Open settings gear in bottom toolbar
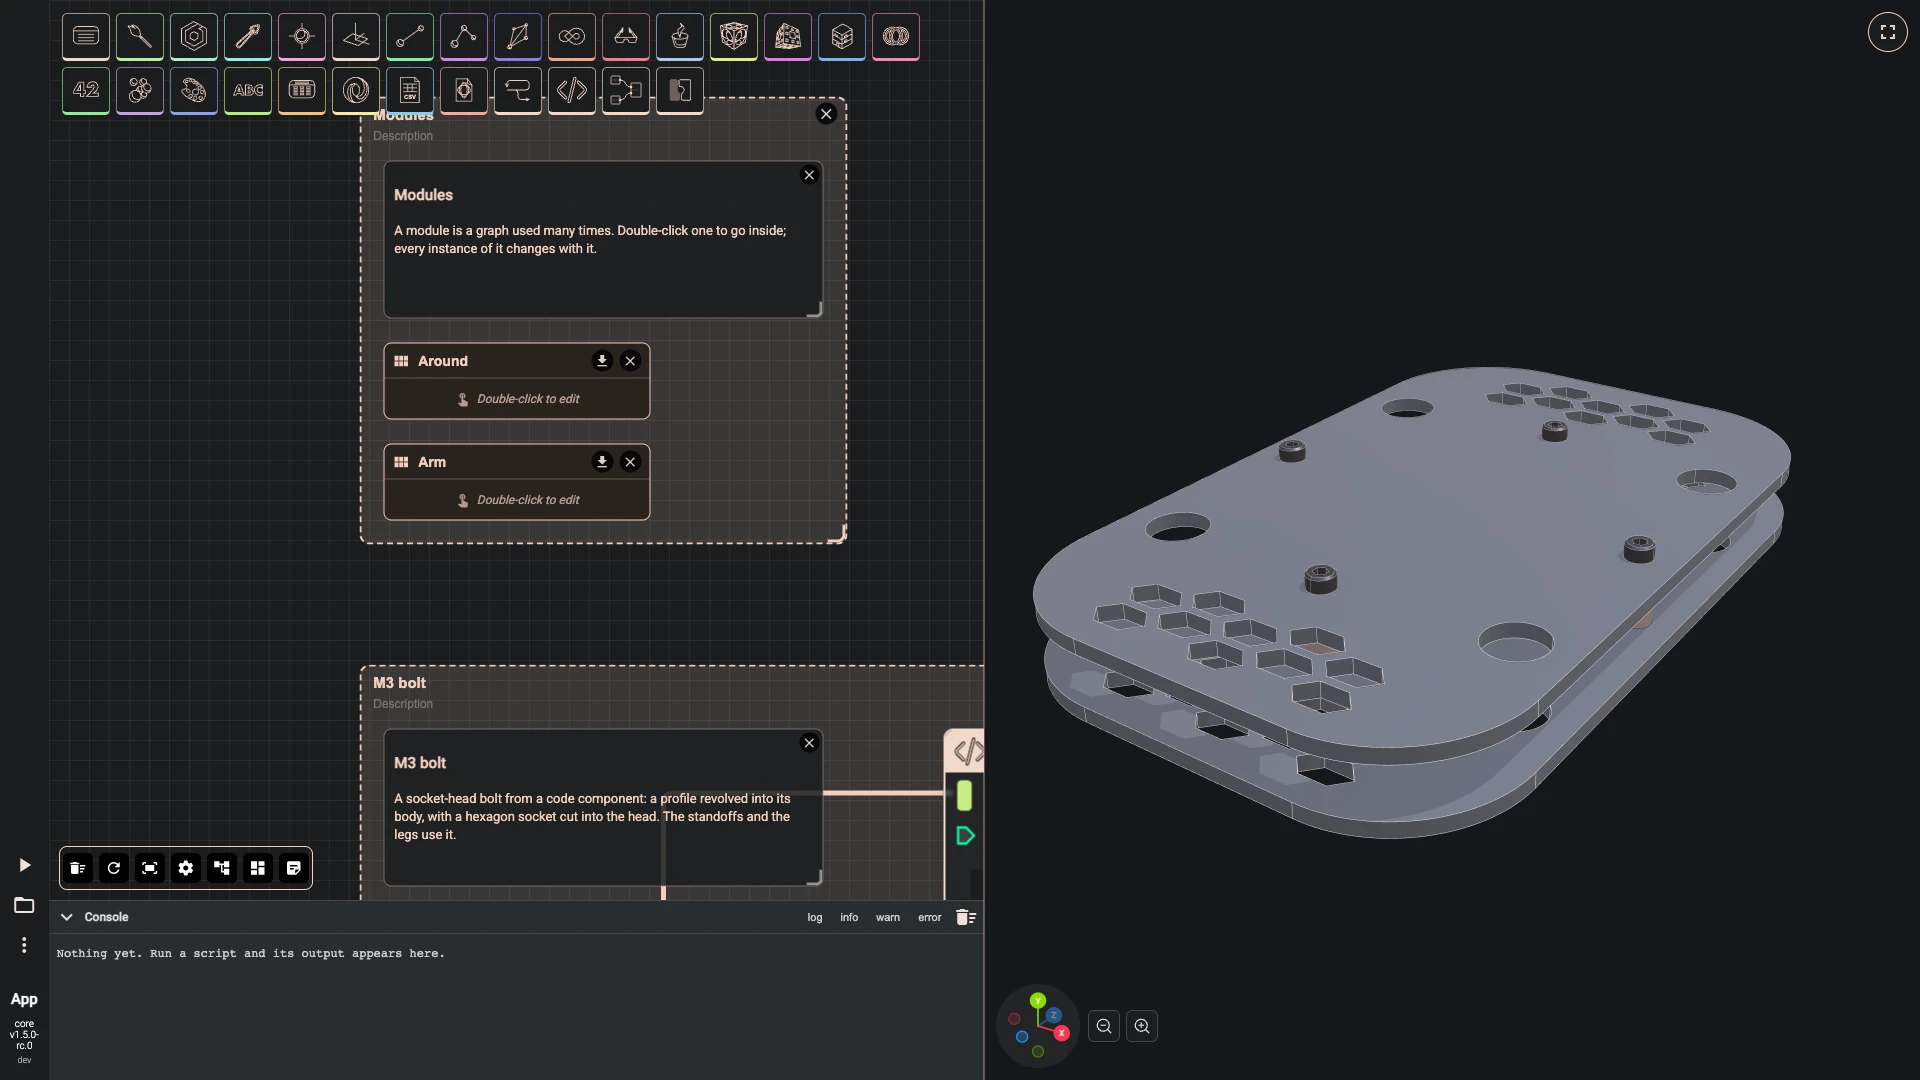The height and width of the screenshot is (1080, 1920). point(186,868)
